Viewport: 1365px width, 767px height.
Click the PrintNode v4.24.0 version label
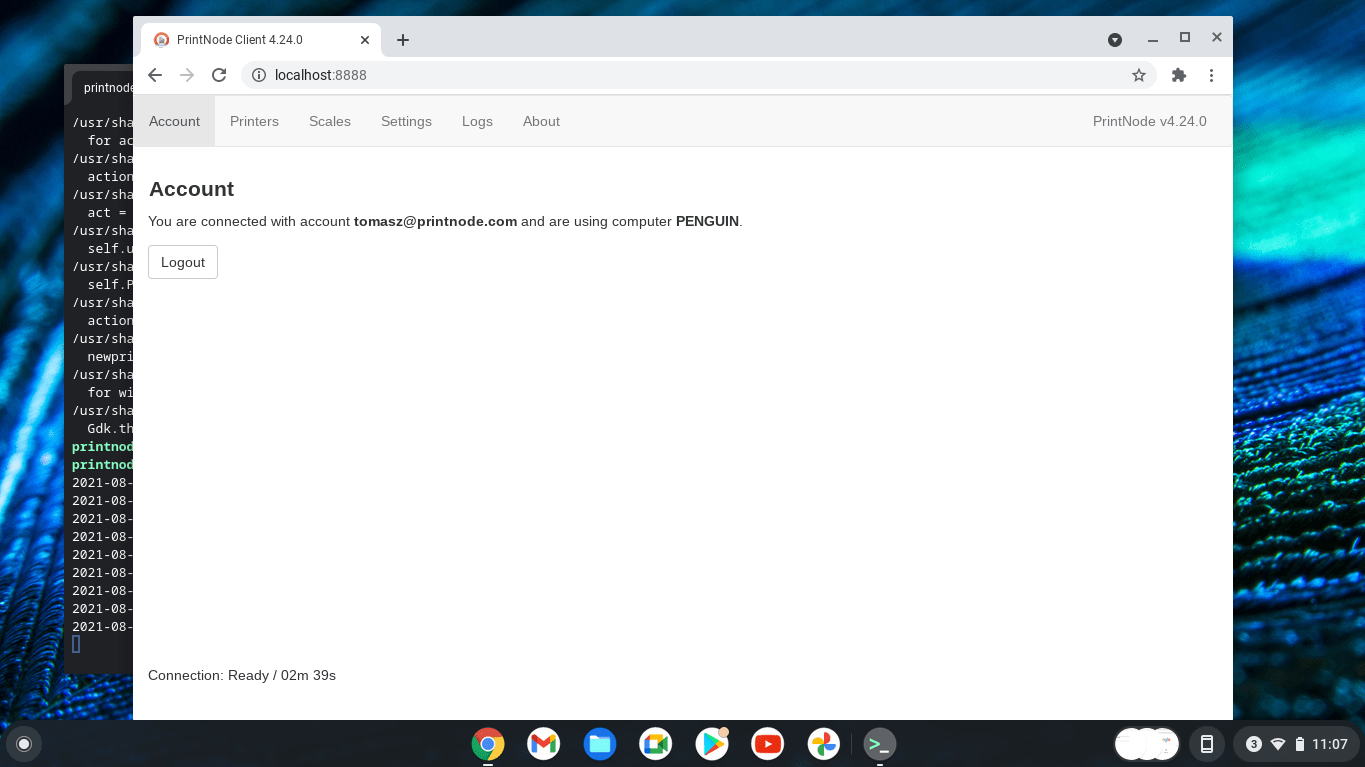[x=1149, y=121]
